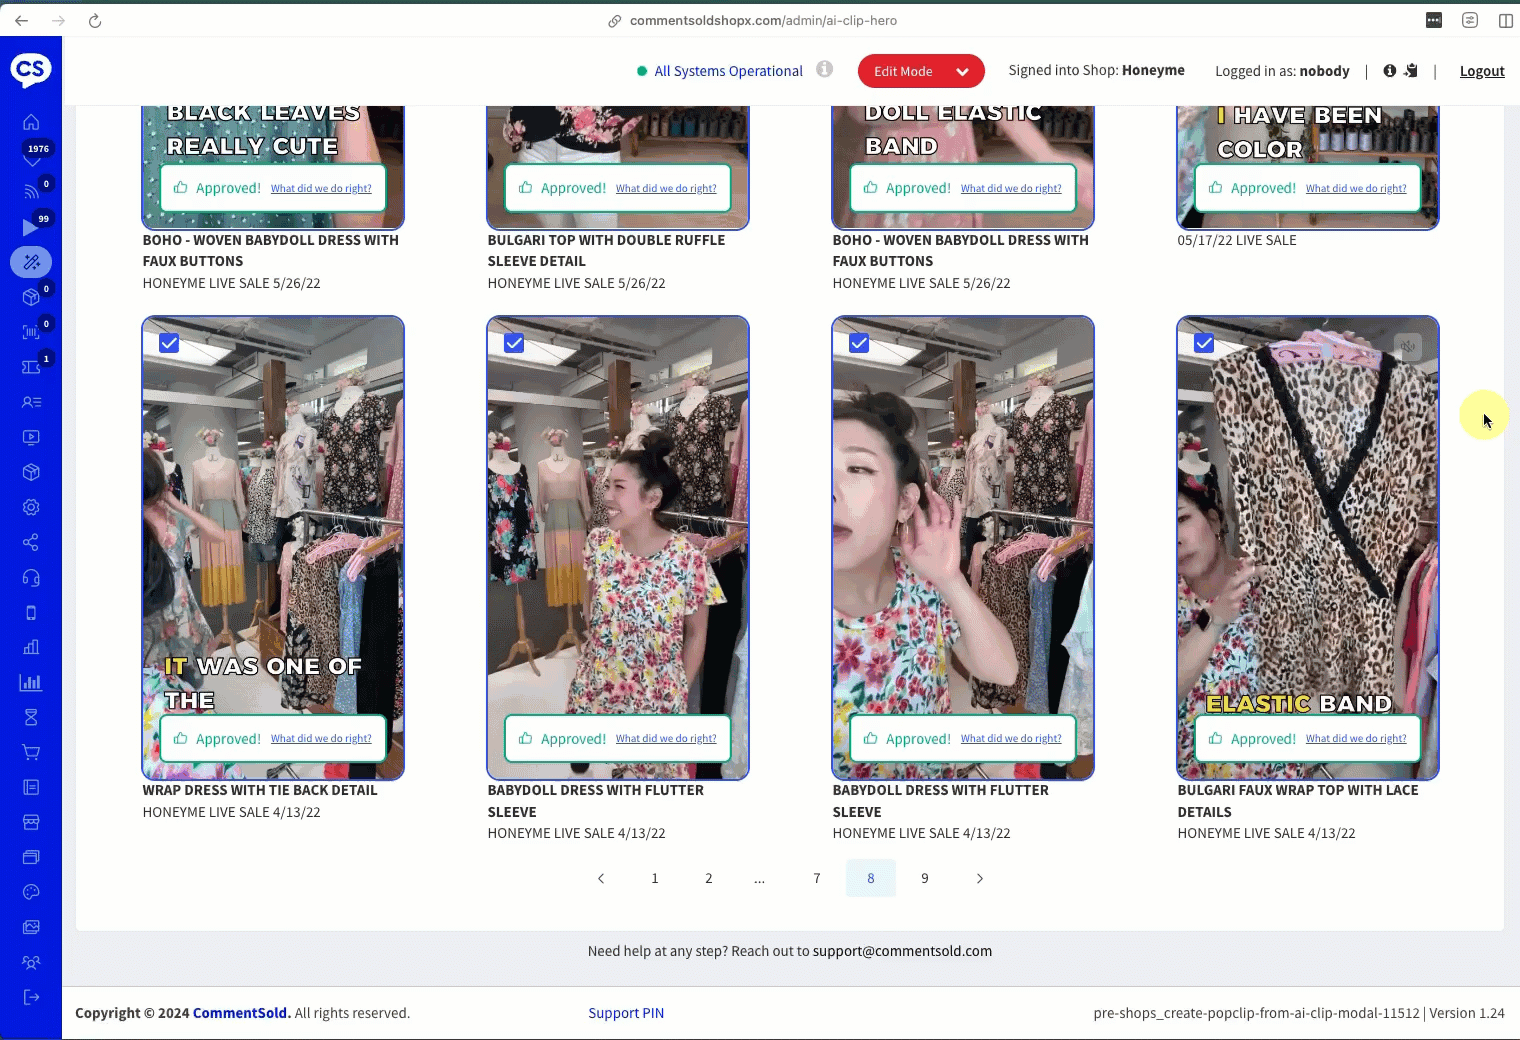Click the sidebar logout arrow icon

coord(31,997)
